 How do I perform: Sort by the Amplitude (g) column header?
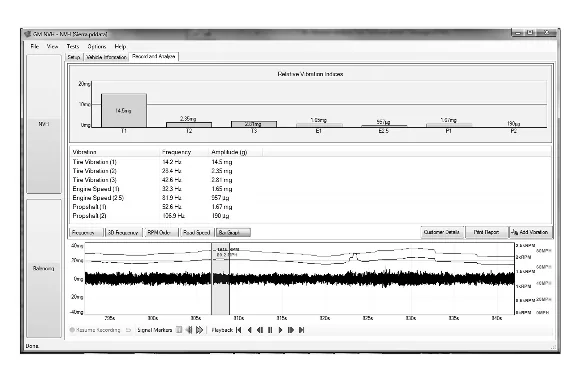236,152
